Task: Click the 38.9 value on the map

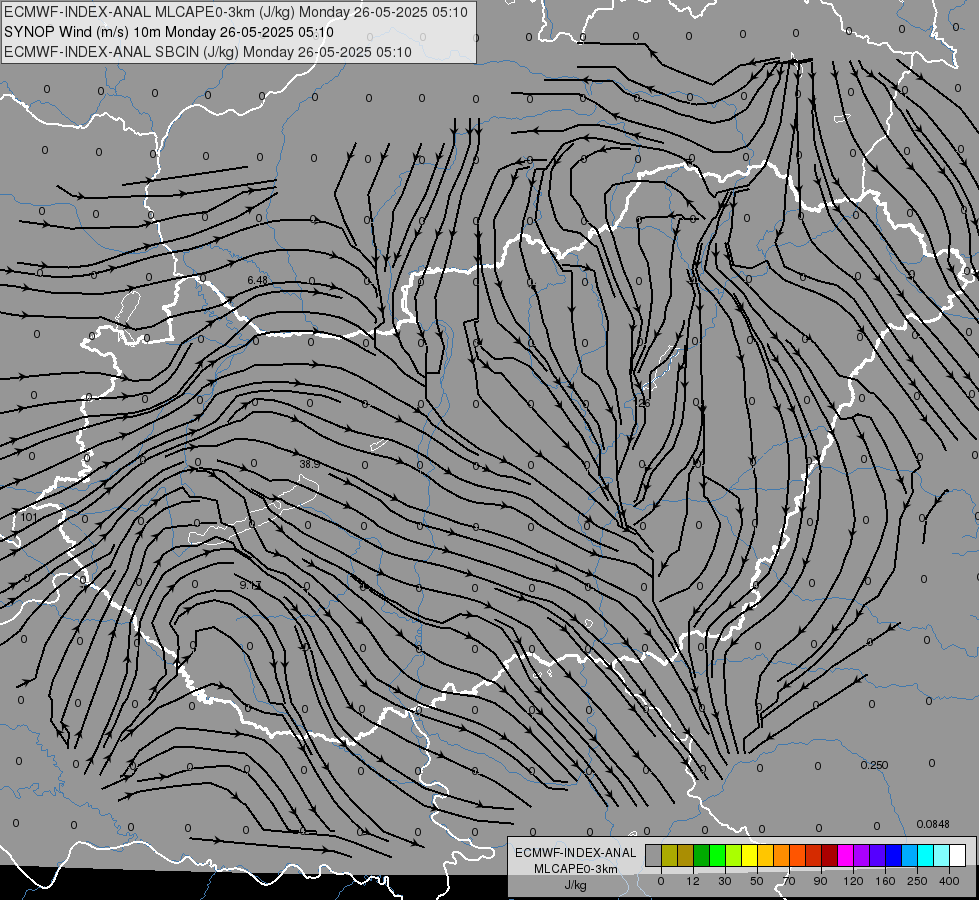Action: point(310,464)
